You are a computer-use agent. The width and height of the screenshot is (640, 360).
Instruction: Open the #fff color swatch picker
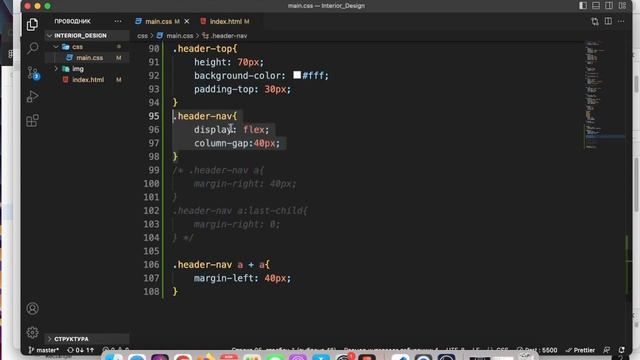tap(297, 75)
